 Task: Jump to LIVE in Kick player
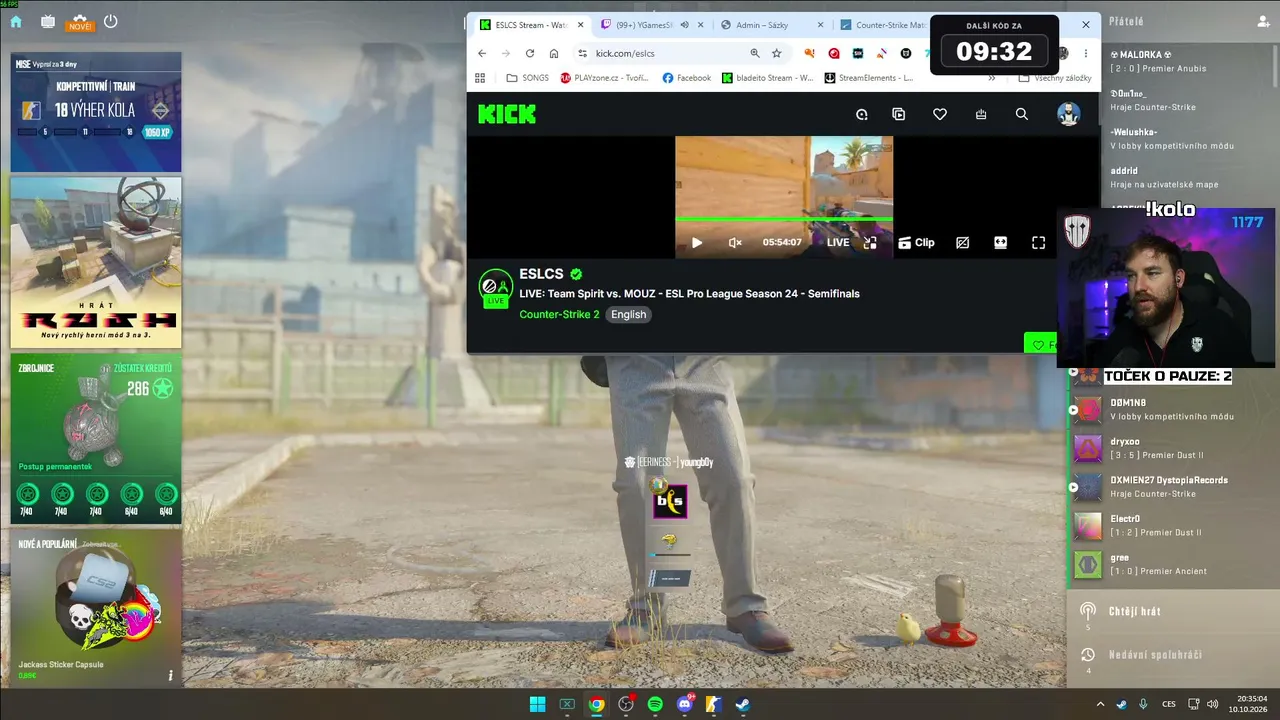coord(838,242)
